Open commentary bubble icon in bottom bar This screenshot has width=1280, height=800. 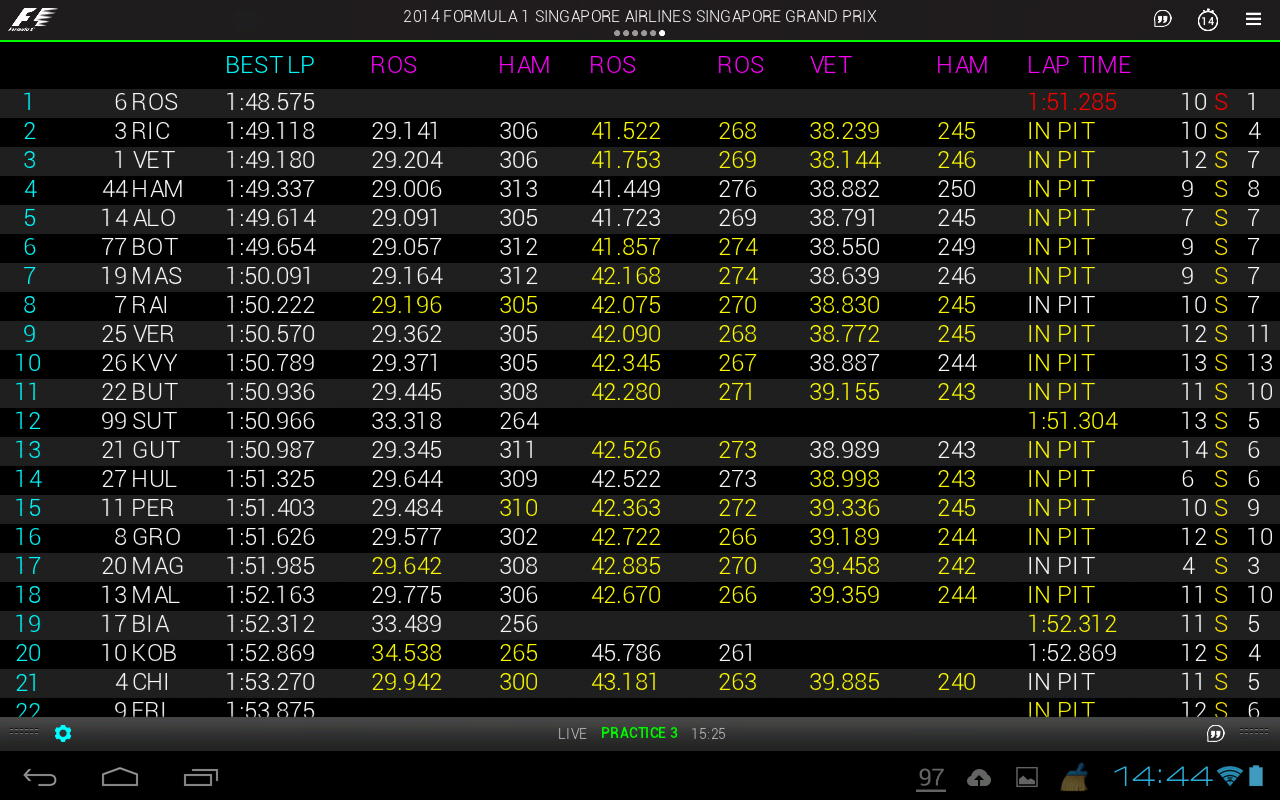[1215, 733]
